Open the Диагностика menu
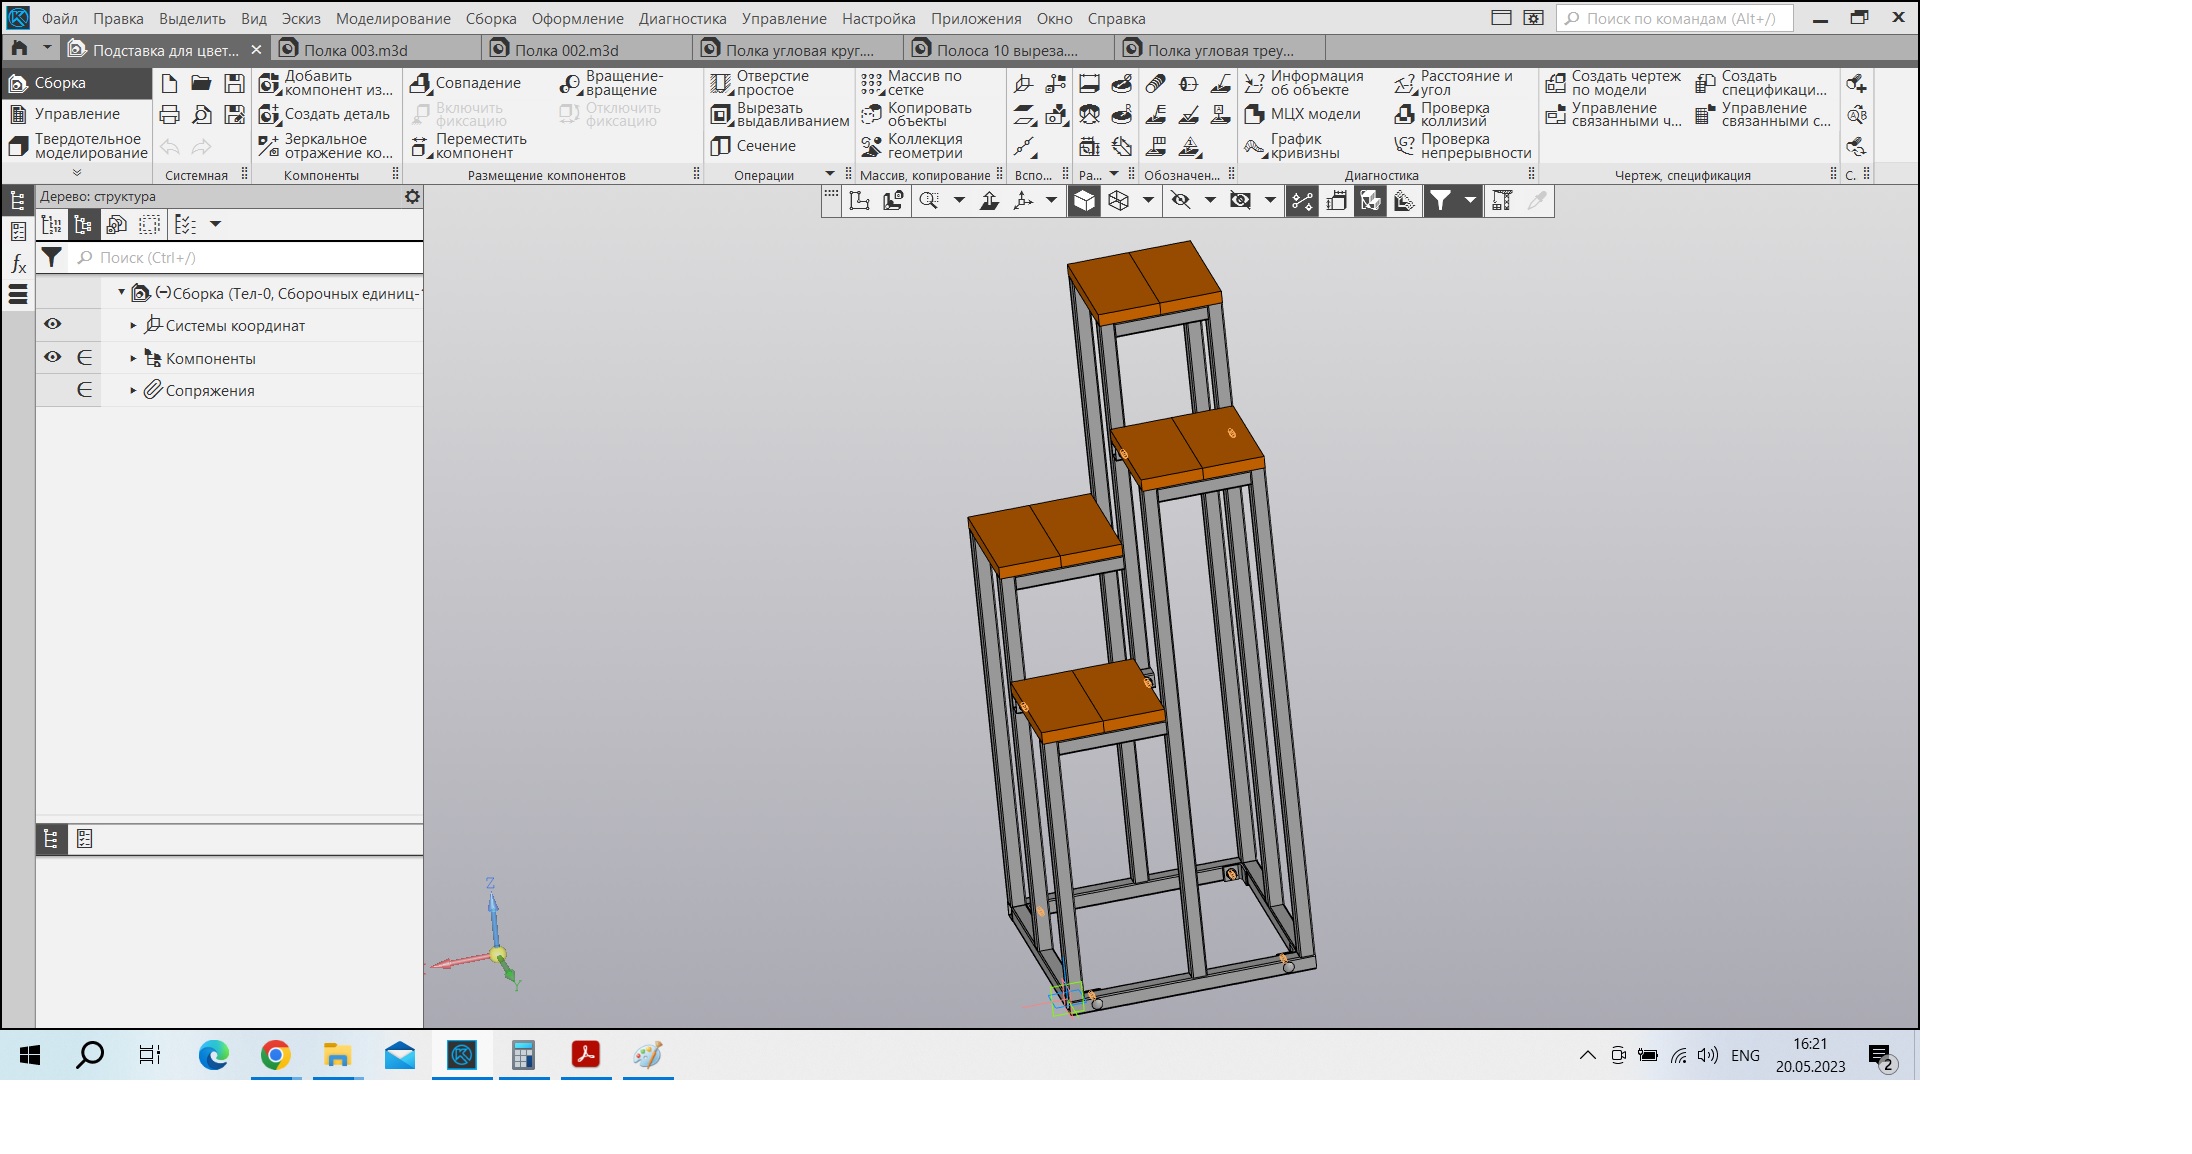 coord(682,19)
